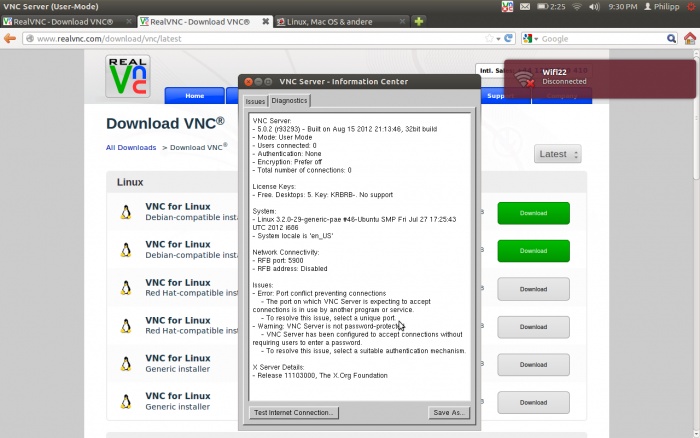700x438 pixels.
Task: Click the first VNC for Linux Generic installer title
Action: (x=178, y=358)
